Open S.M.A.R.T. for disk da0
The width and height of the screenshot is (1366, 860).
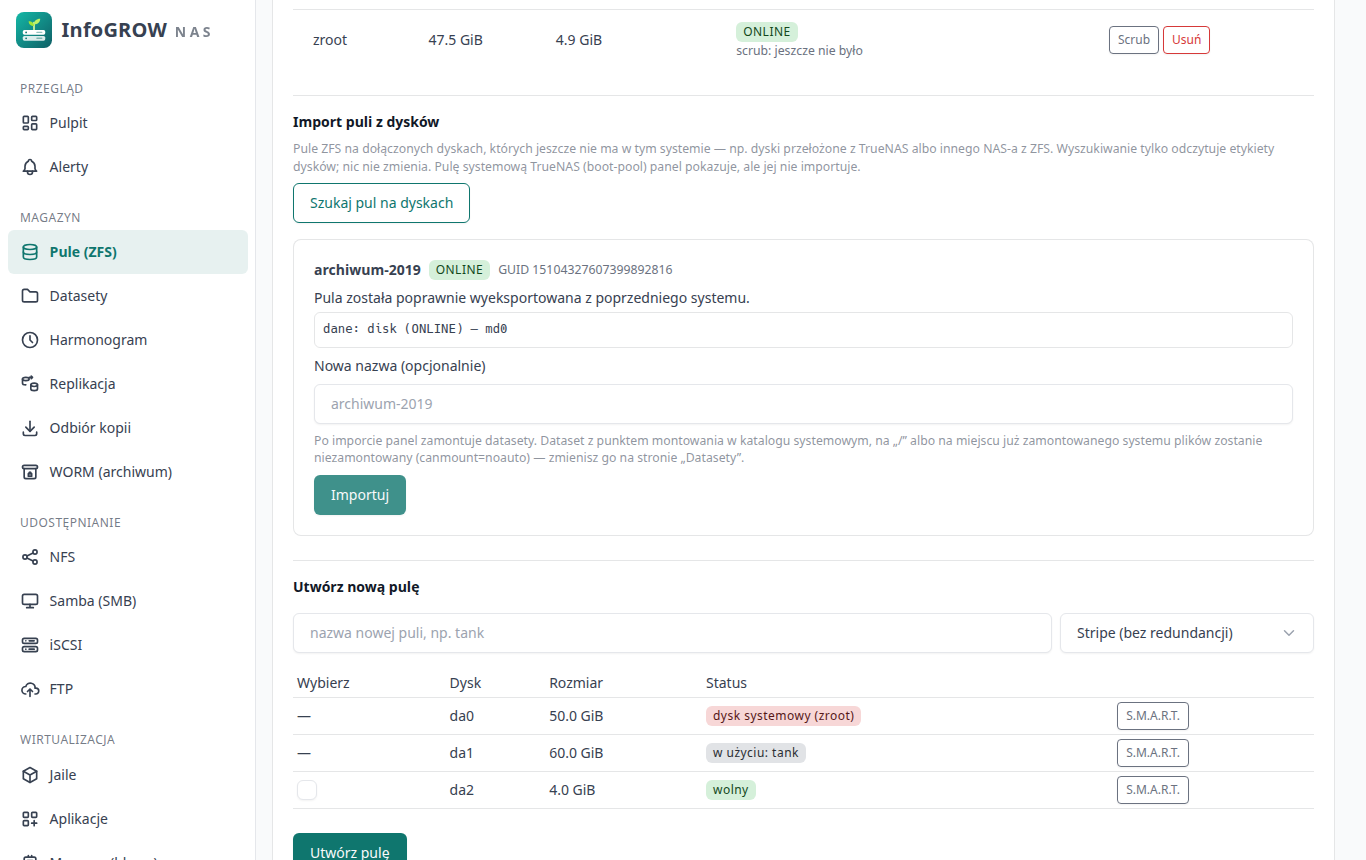[x=1152, y=716]
